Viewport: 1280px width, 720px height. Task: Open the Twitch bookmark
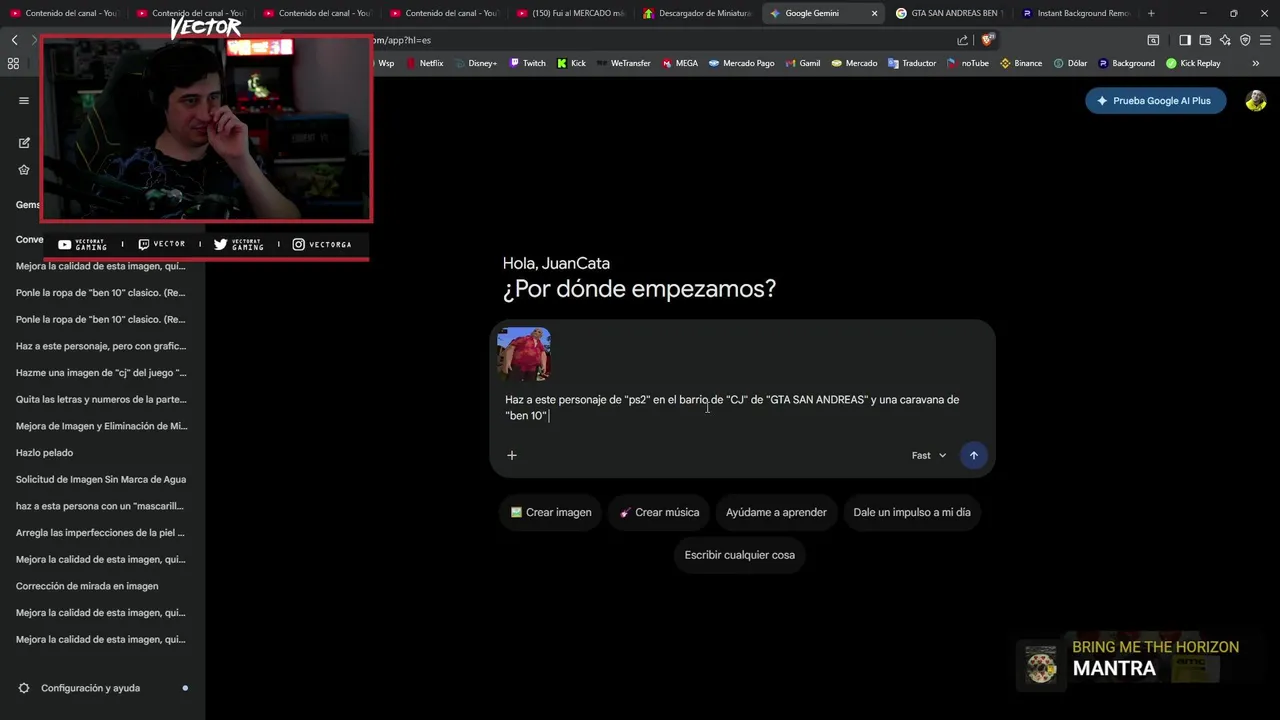[528, 63]
